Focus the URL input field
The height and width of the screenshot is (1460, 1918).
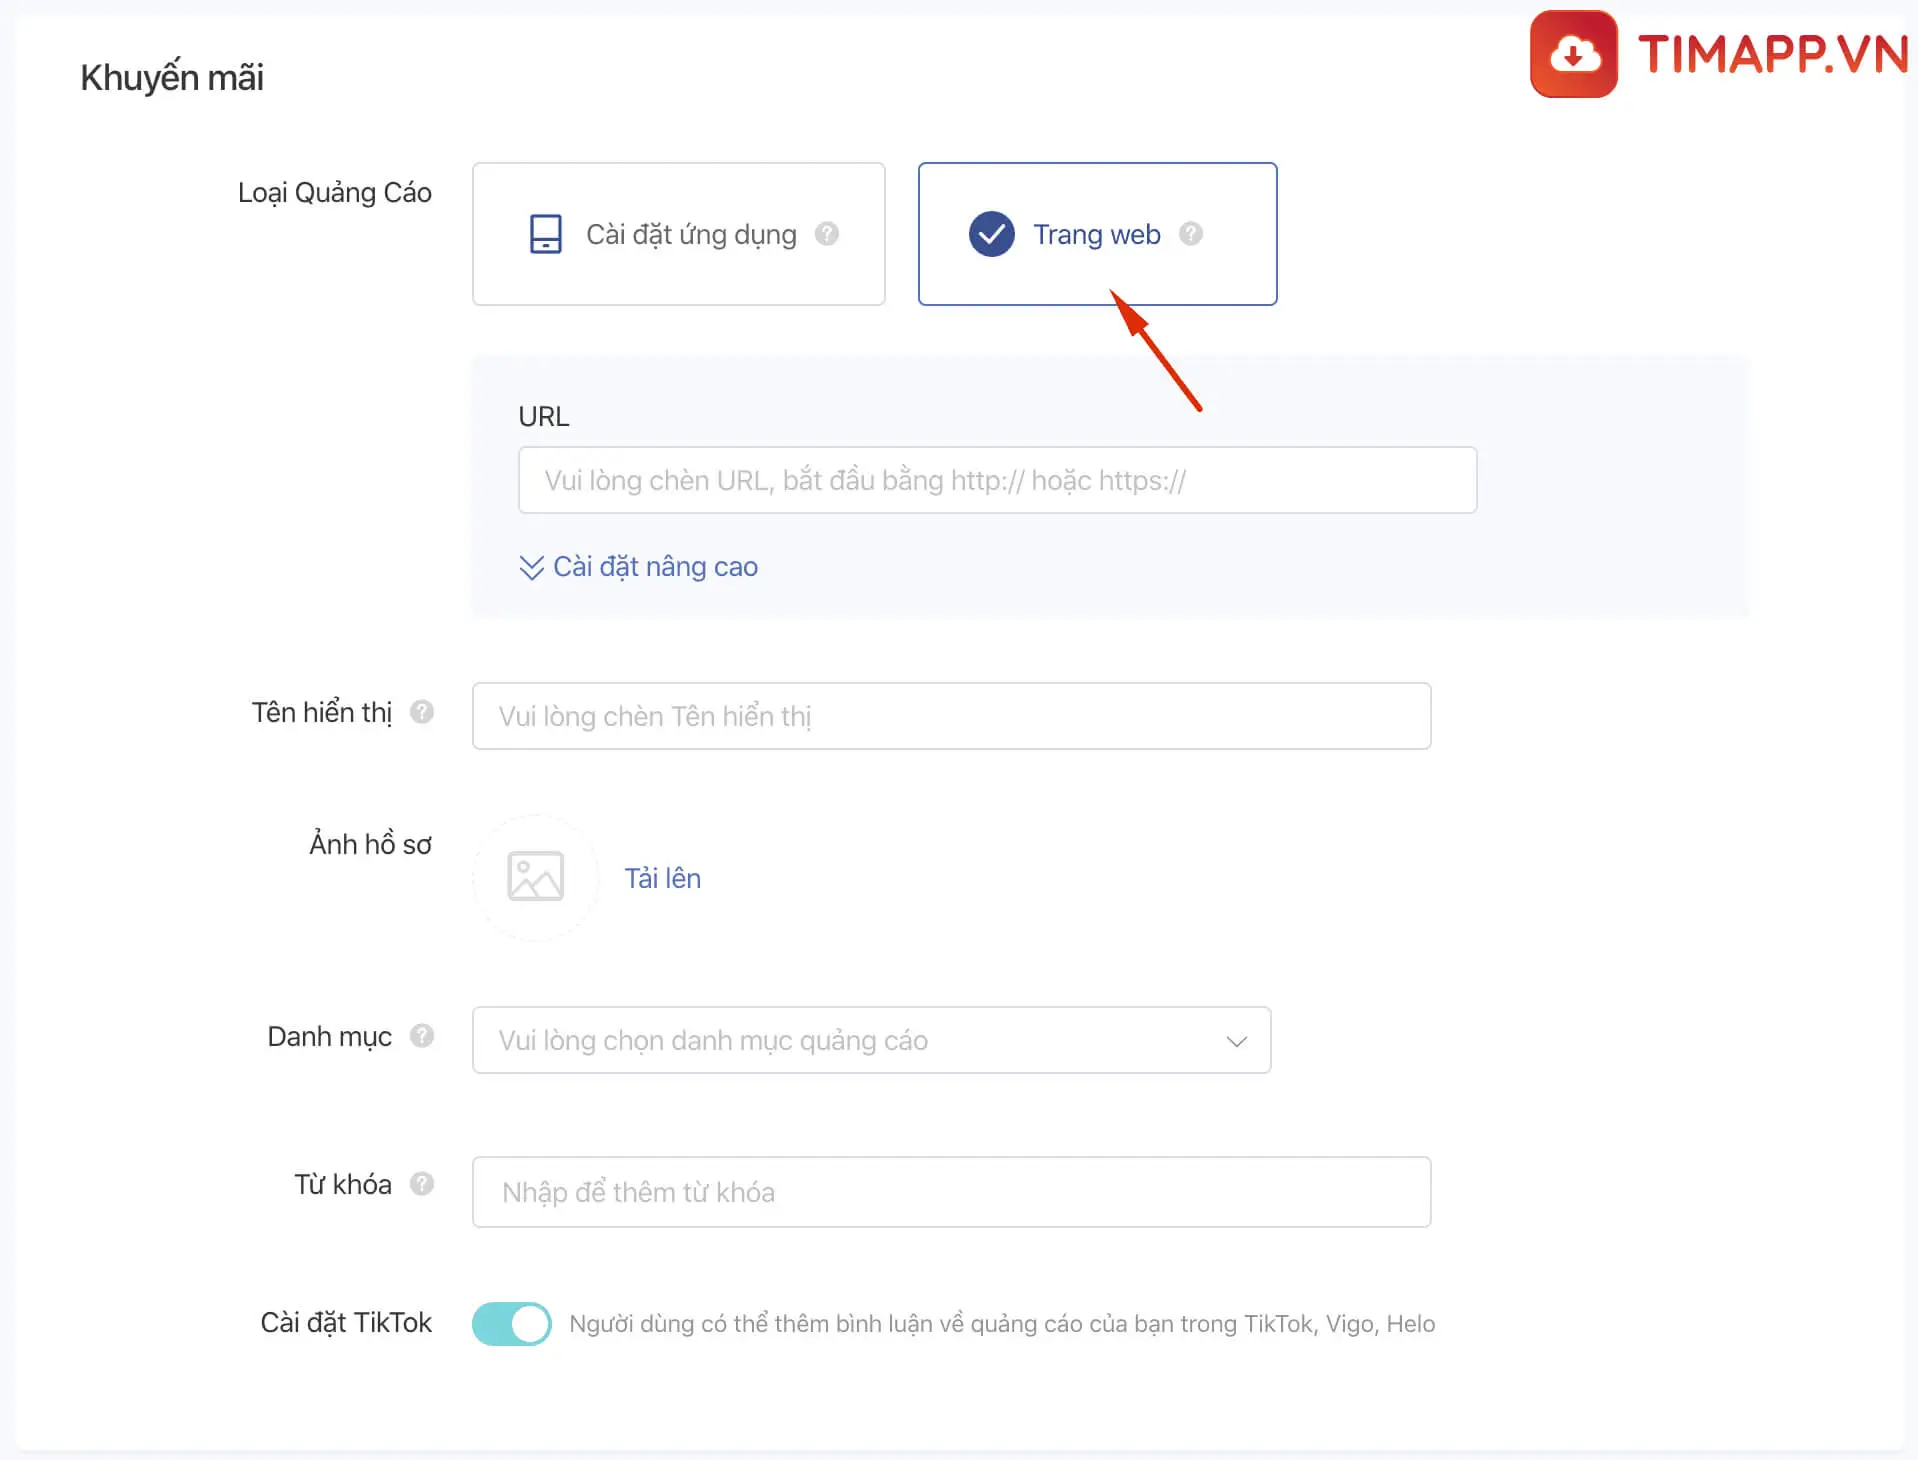point(997,480)
